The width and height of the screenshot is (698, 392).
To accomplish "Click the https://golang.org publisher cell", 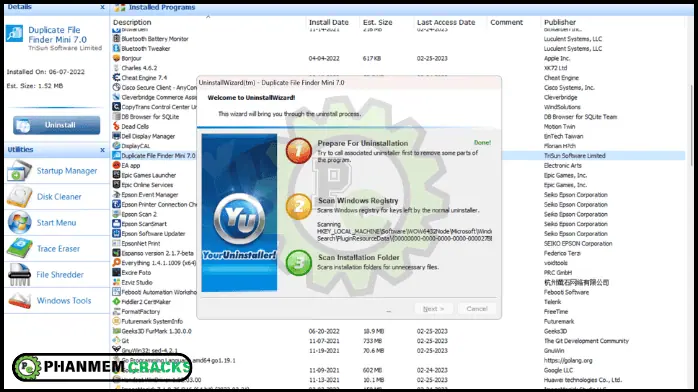I will [x=568, y=360].
